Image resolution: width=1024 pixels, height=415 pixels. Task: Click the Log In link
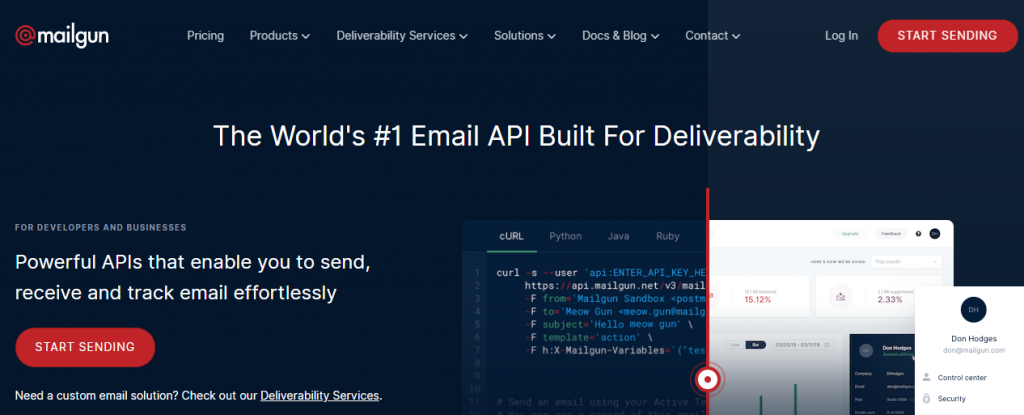pos(841,36)
